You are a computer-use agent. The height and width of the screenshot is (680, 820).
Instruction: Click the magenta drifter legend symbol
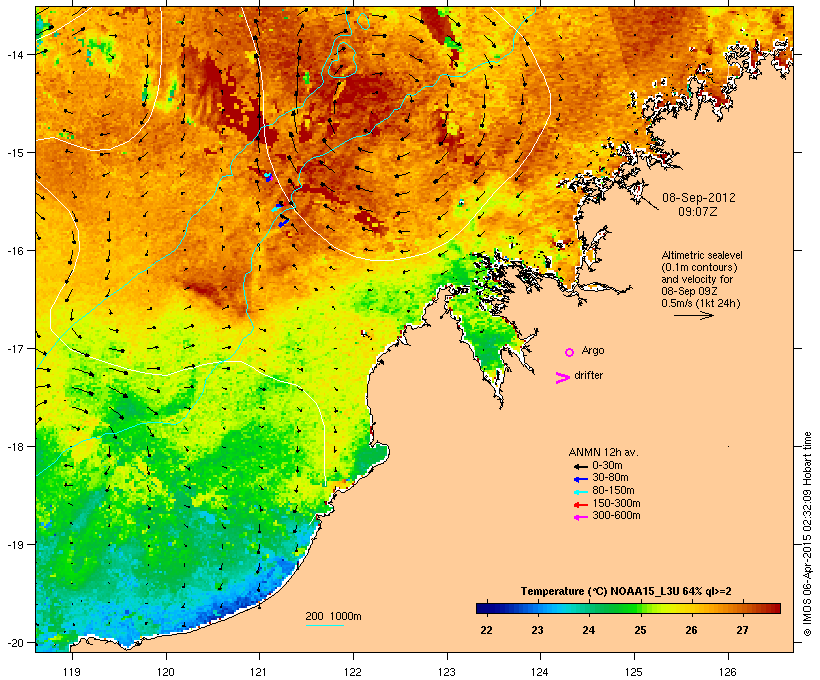(562, 378)
